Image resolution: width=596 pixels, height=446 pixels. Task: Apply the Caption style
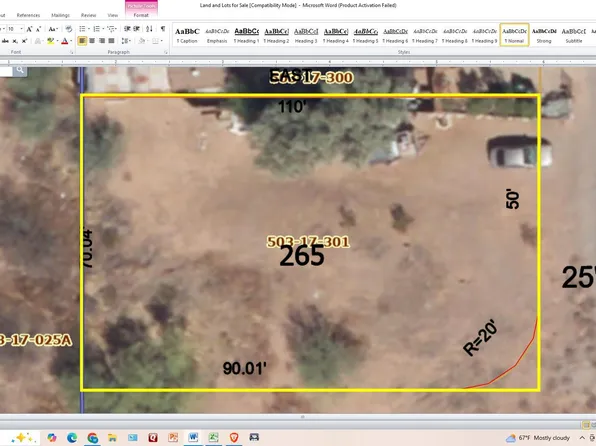187,35
